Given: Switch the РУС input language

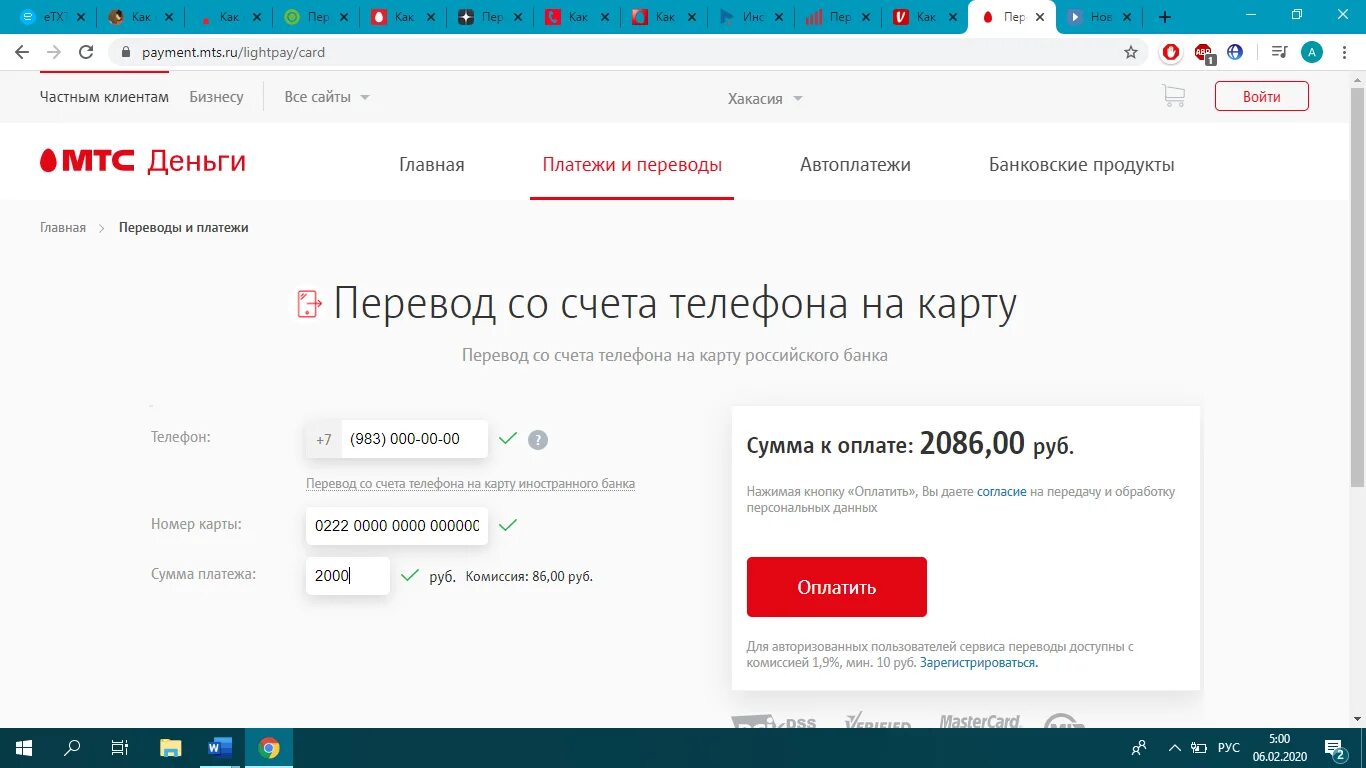Looking at the screenshot, I should point(1229,748).
